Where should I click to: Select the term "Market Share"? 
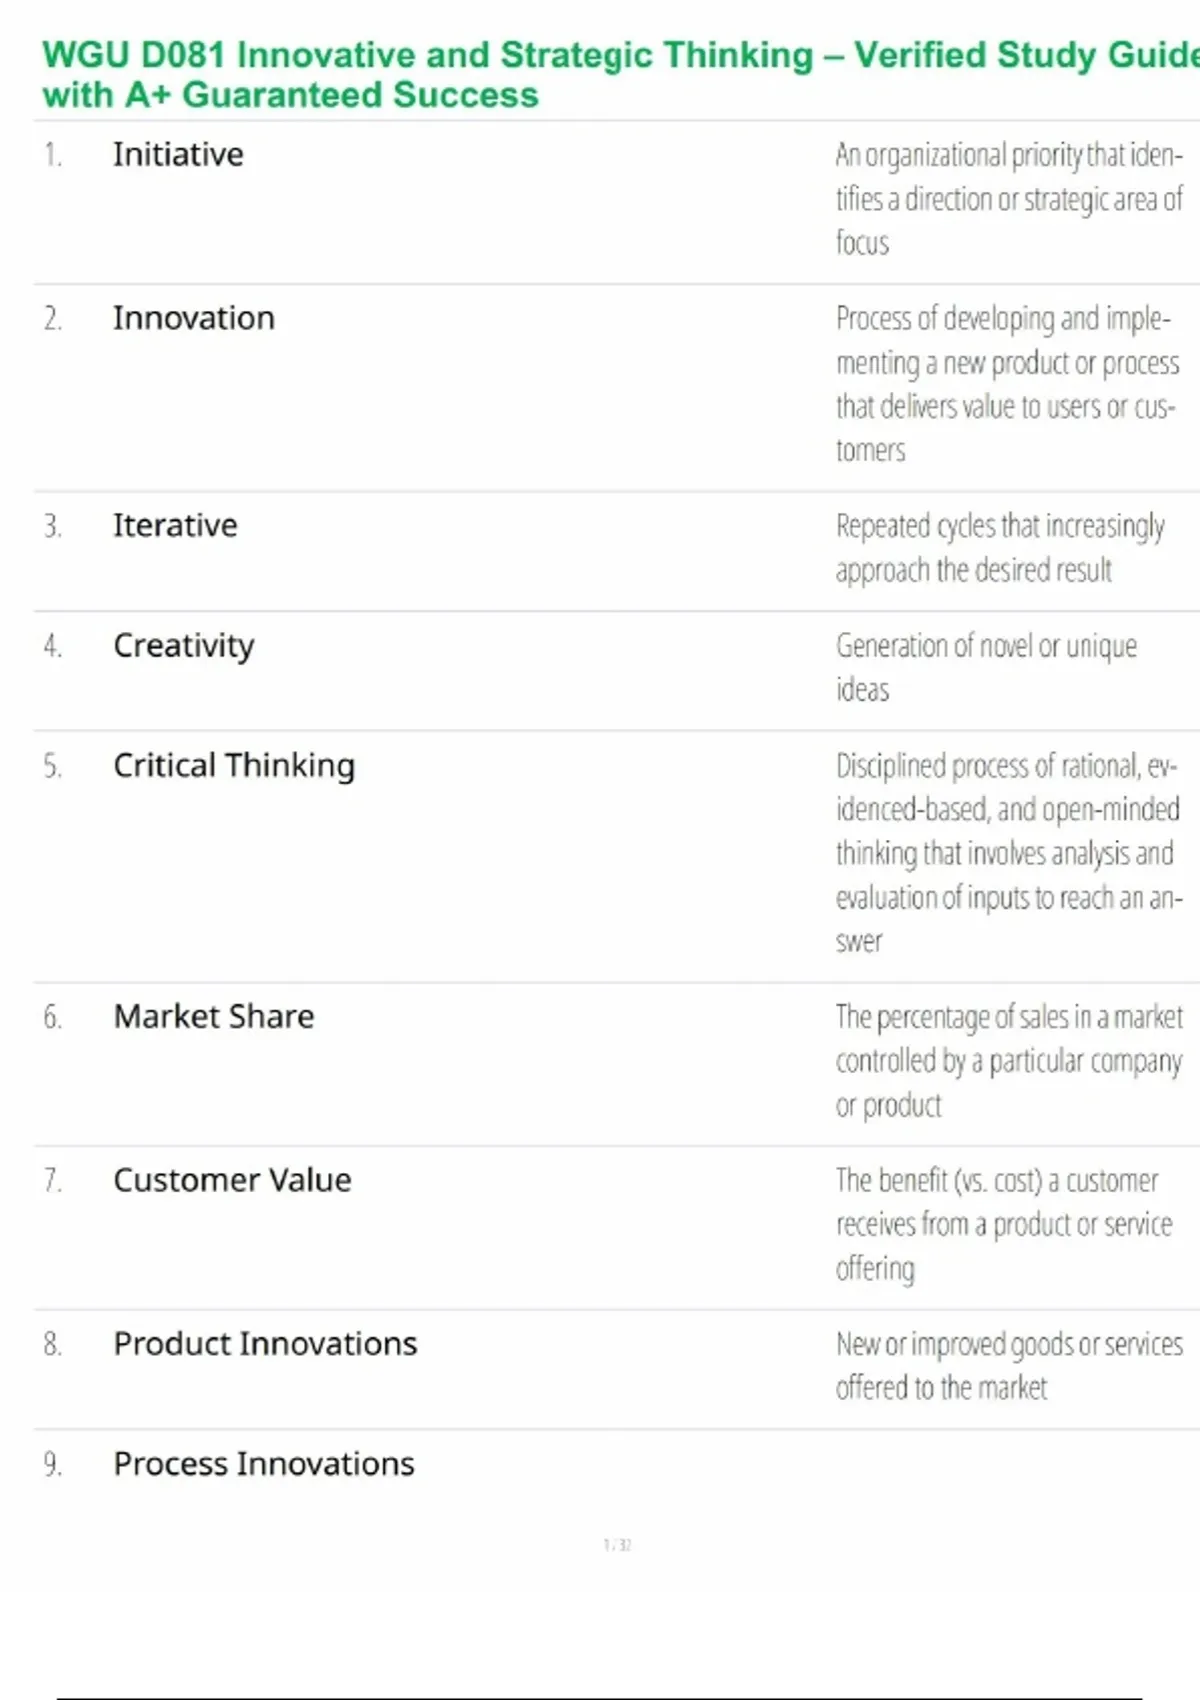[214, 1016]
